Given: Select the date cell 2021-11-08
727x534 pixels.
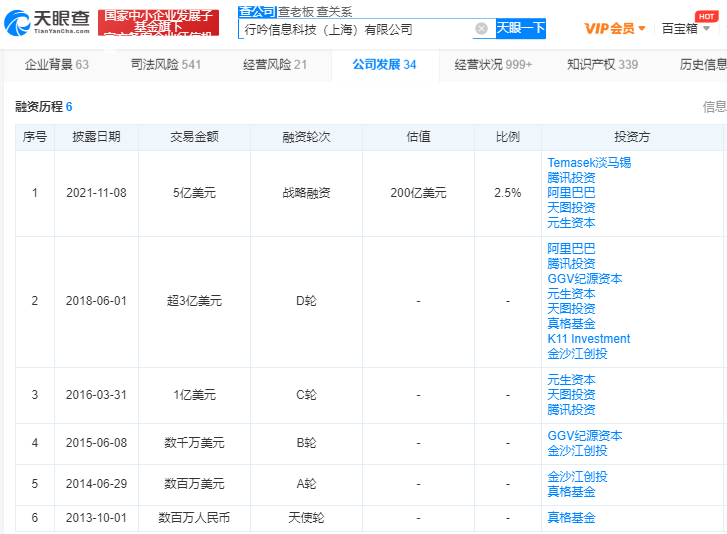Looking at the screenshot, I should 96,193.
